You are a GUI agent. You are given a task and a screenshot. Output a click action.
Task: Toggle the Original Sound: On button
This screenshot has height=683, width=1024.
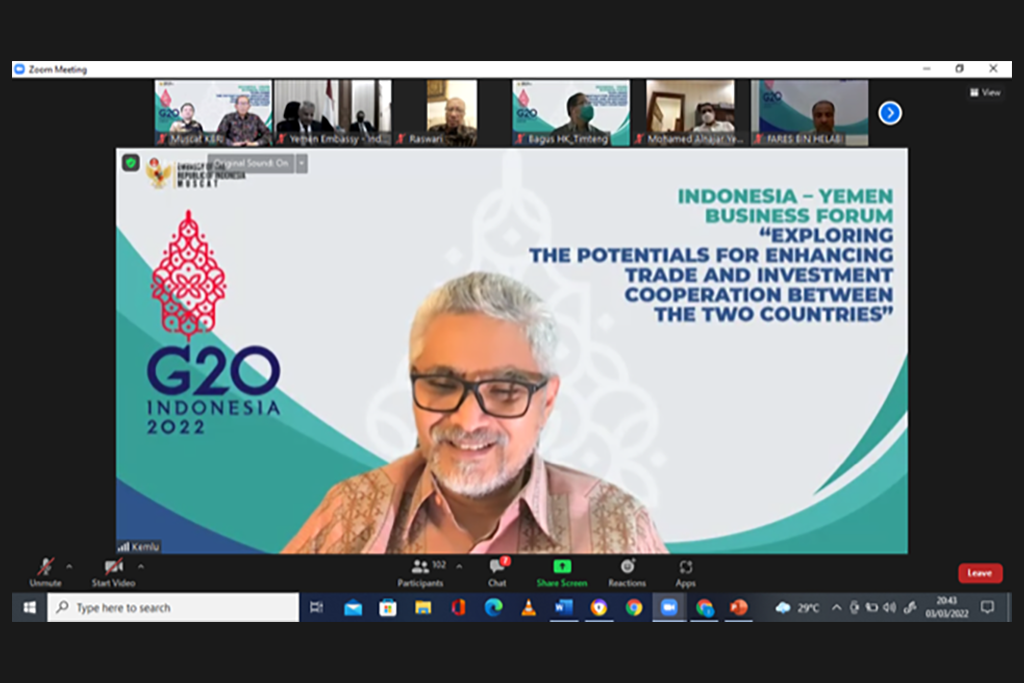(x=251, y=163)
